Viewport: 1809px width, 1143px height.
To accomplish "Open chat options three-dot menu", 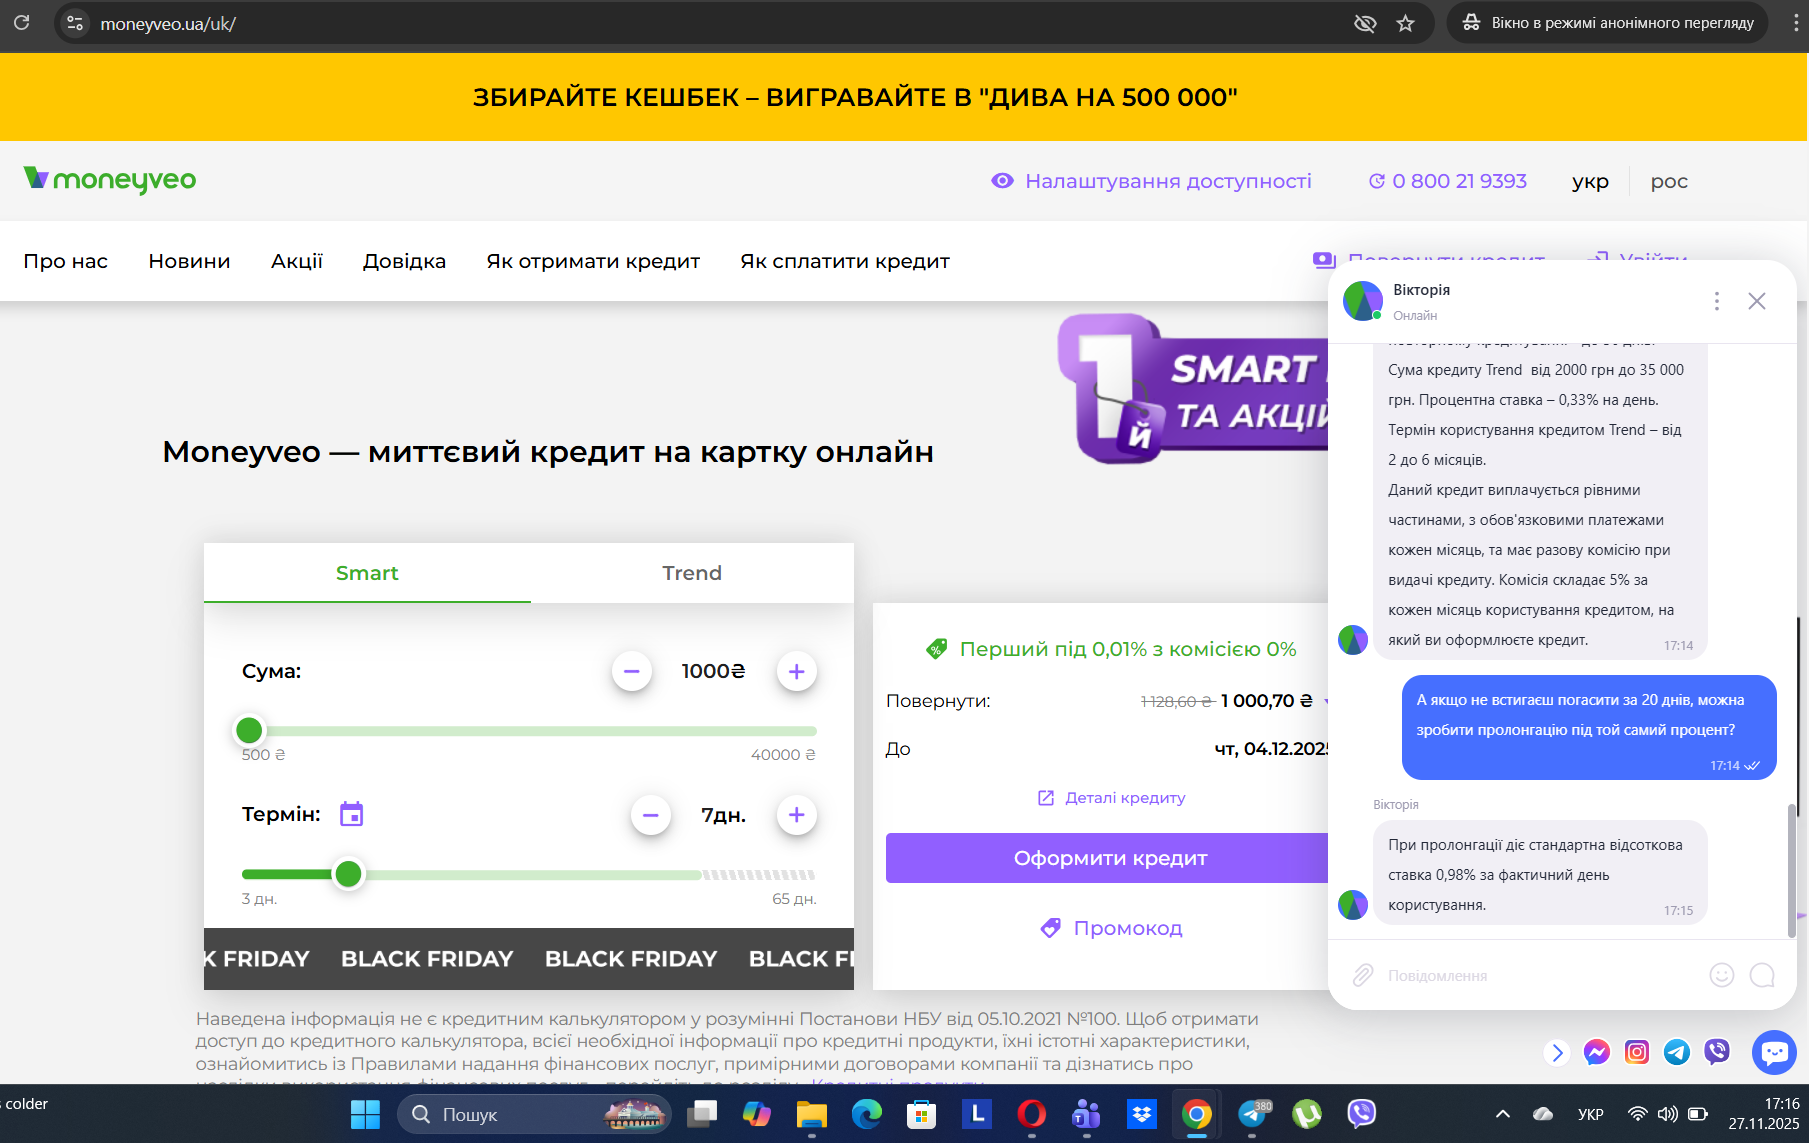I will 1717,301.
